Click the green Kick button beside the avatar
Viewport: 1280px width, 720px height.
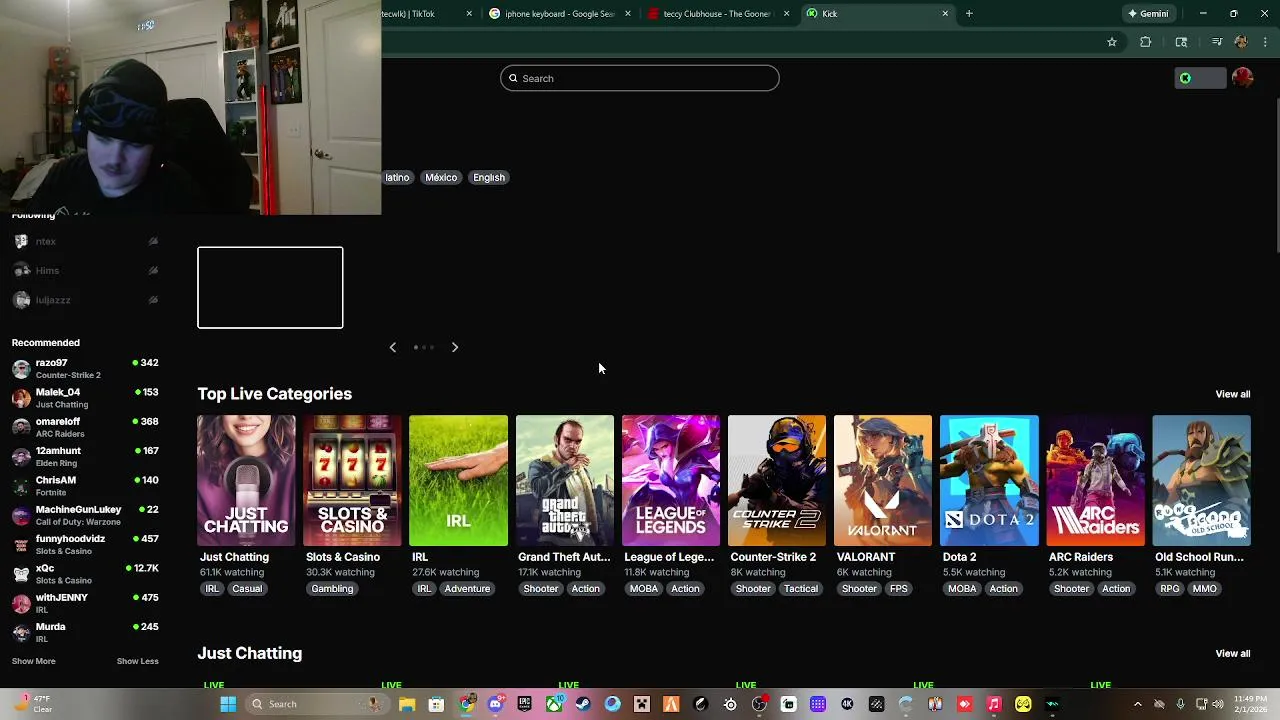pyautogui.click(x=1200, y=78)
